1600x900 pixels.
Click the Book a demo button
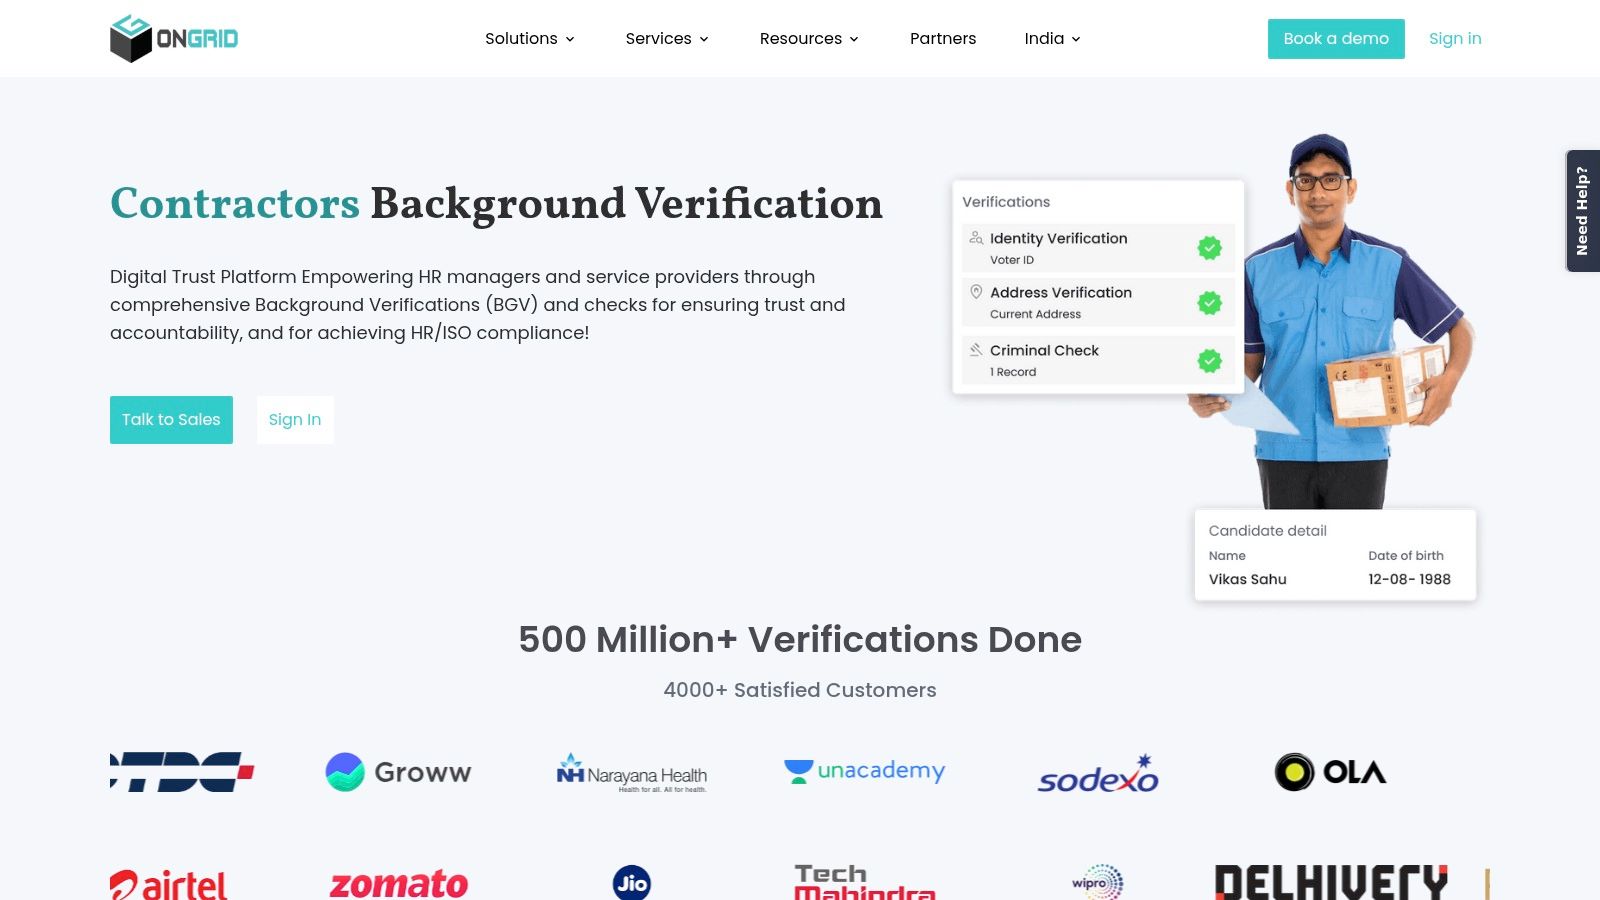[x=1336, y=38]
